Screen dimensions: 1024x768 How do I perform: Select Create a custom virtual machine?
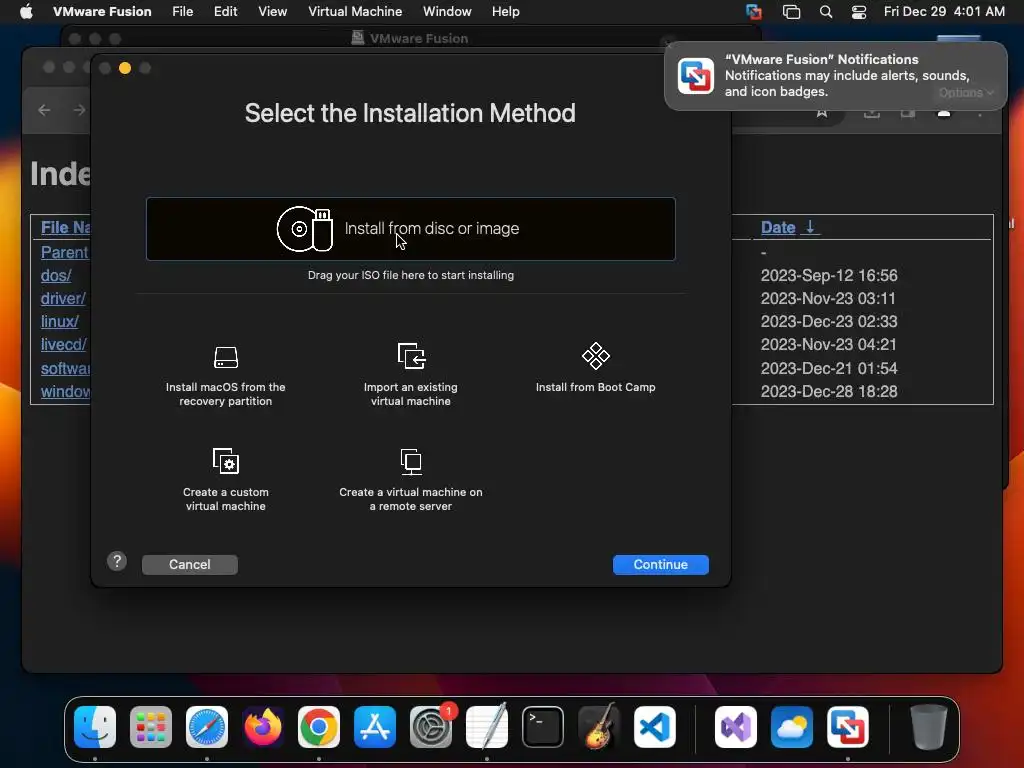click(x=225, y=480)
